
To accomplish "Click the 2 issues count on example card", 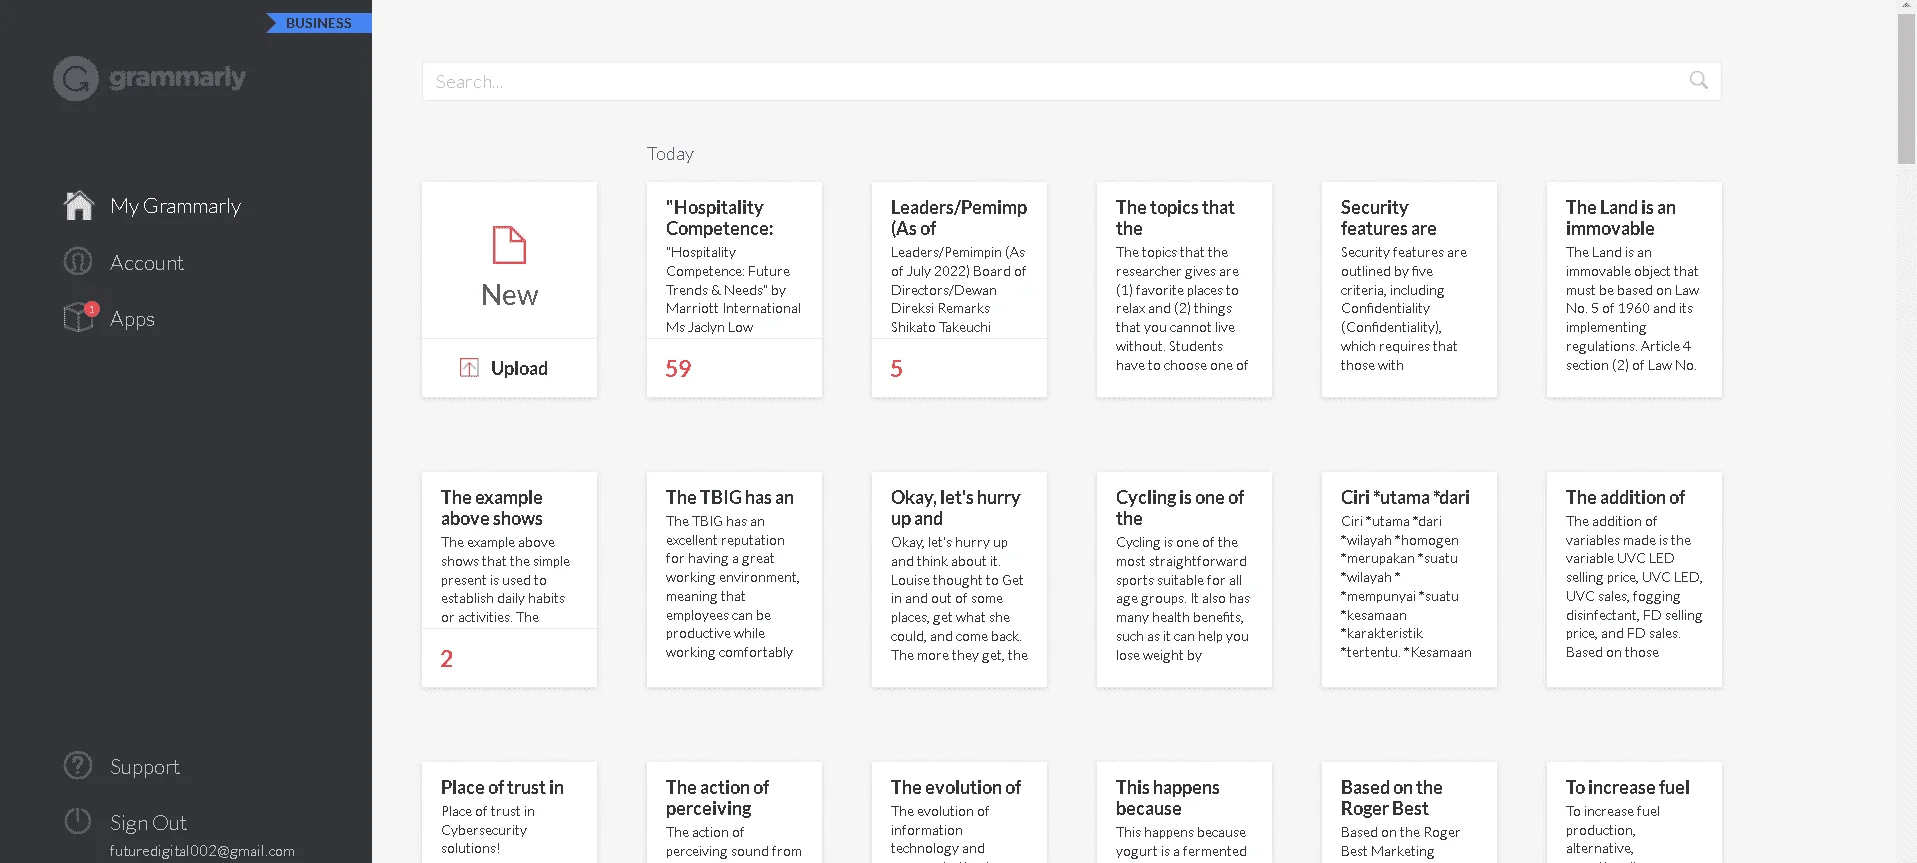I will coord(446,659).
